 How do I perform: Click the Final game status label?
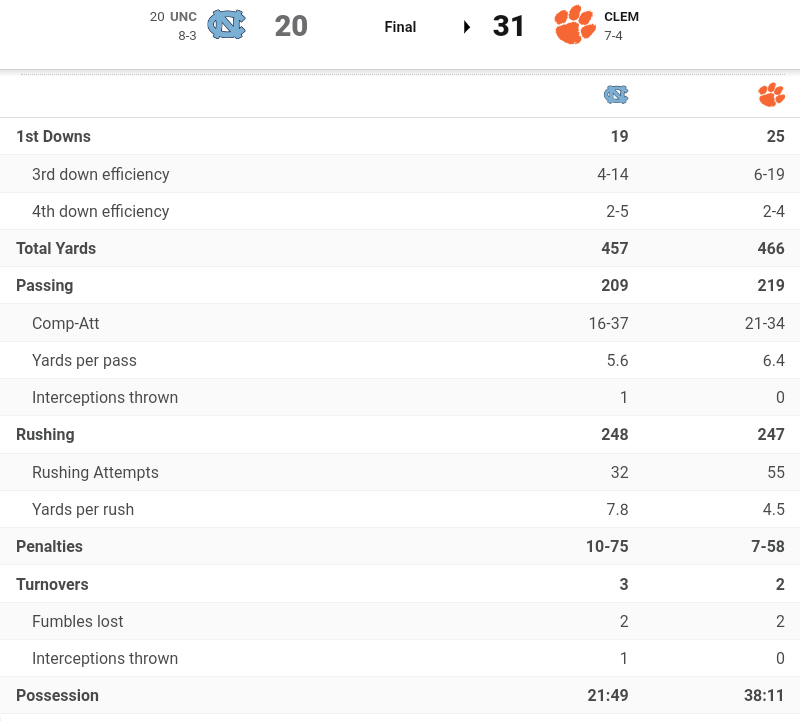[x=400, y=27]
